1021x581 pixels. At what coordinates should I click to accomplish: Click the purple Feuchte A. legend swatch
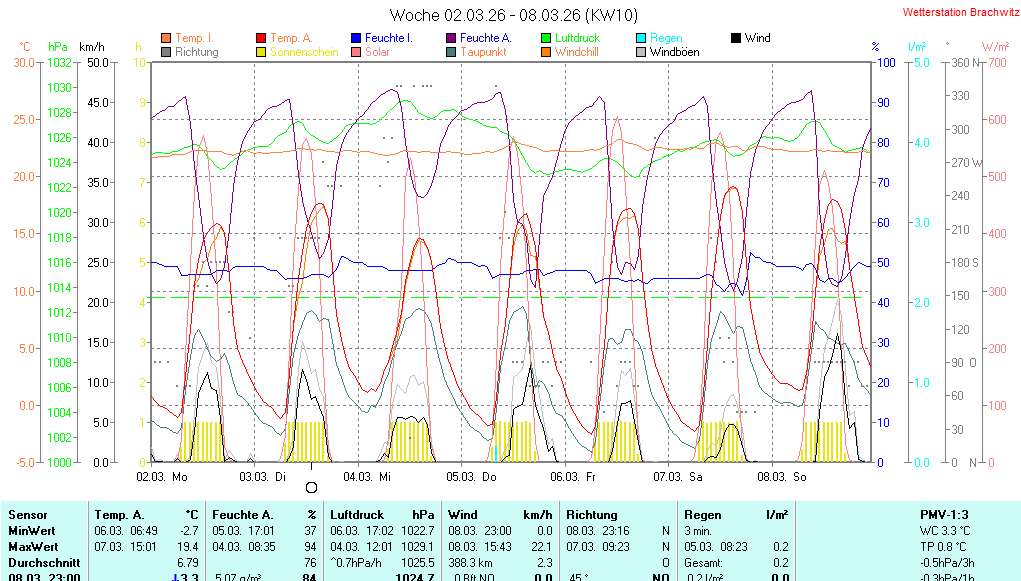(451, 38)
